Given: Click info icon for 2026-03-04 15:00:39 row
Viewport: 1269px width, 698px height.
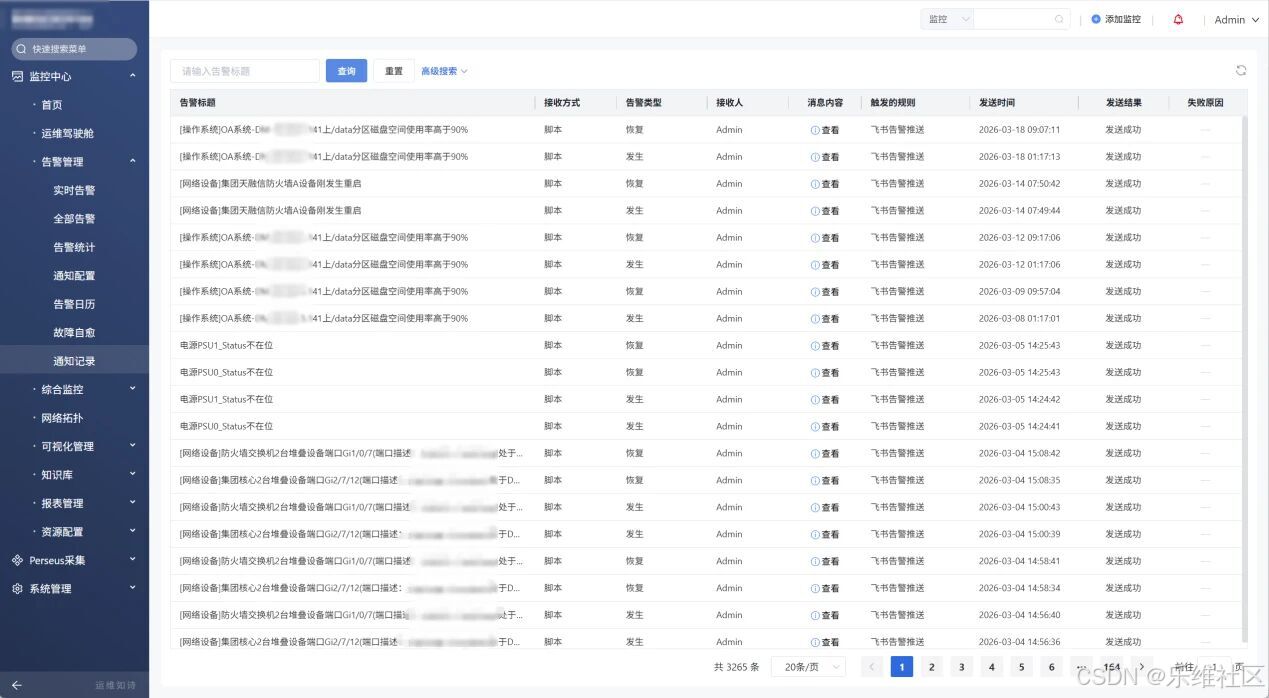Looking at the screenshot, I should [815, 535].
